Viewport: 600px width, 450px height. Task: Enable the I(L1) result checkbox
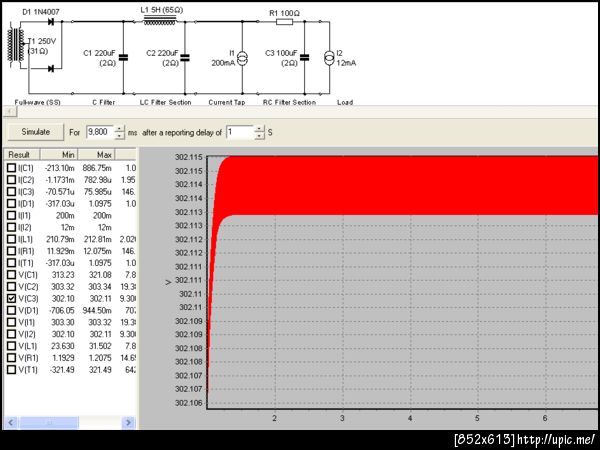[11, 239]
